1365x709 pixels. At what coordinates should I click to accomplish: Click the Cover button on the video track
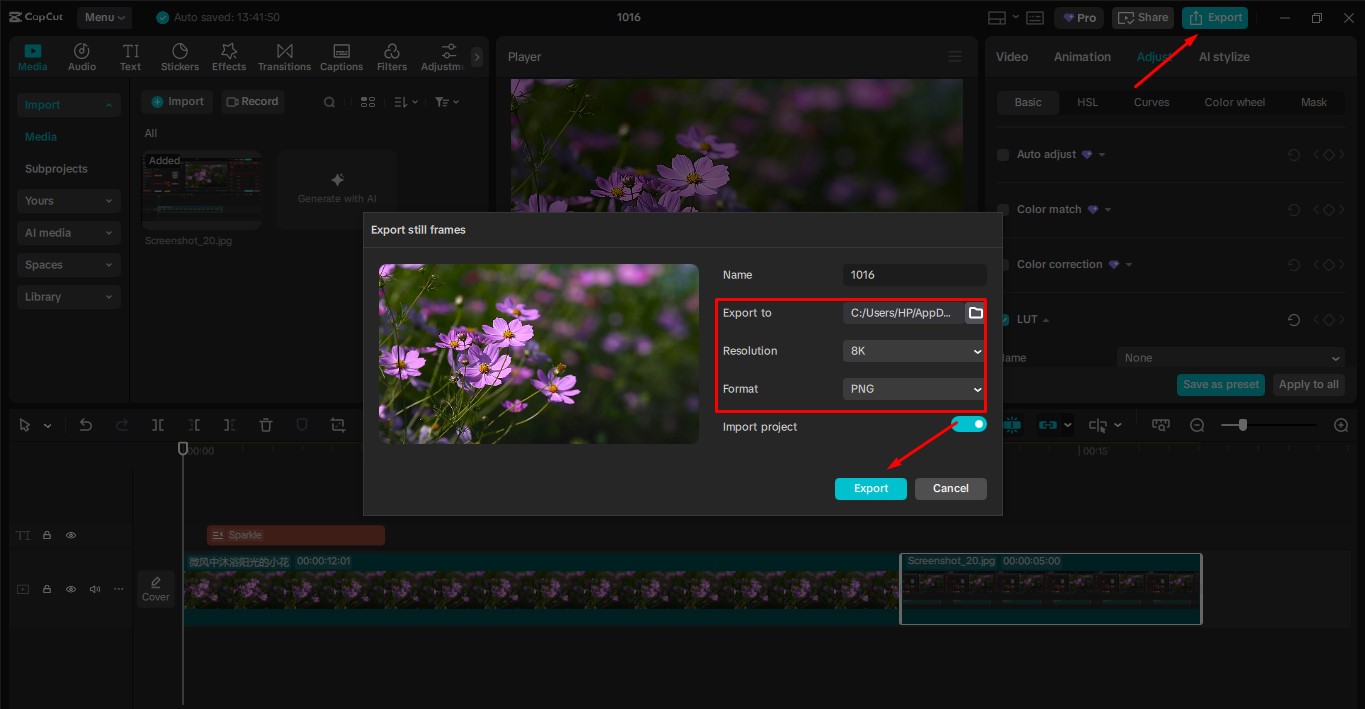pos(156,588)
